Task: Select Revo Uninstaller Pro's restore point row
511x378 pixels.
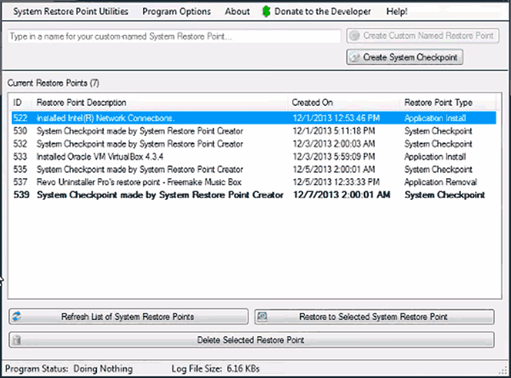Action: click(254, 182)
